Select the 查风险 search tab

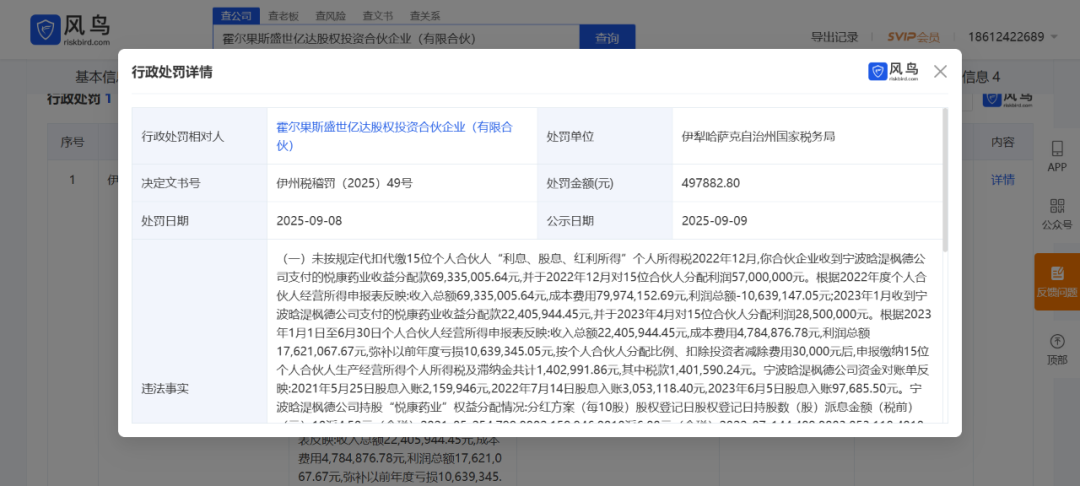[330, 16]
